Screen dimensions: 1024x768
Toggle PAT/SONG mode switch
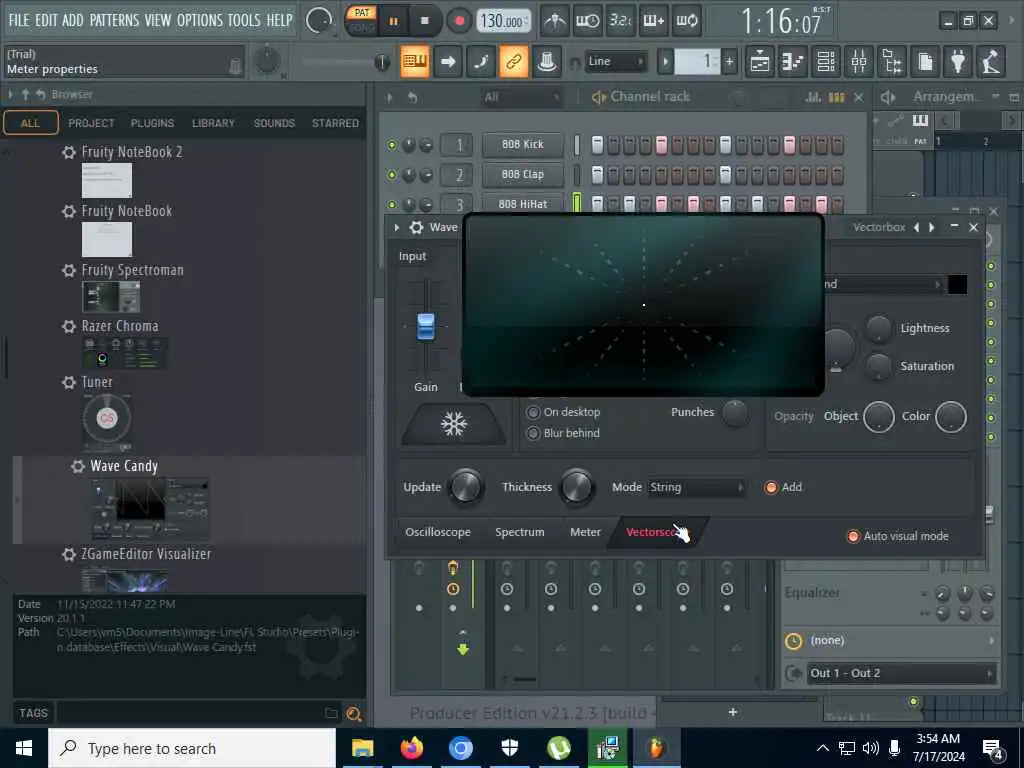(x=362, y=21)
